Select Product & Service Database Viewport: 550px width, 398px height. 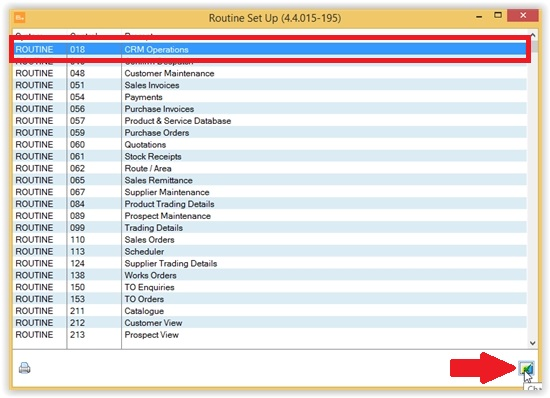(269, 121)
